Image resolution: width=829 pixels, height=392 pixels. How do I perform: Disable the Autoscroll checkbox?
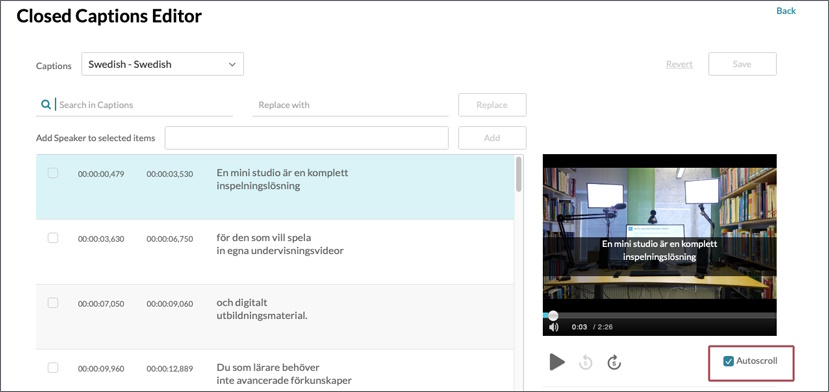point(729,361)
